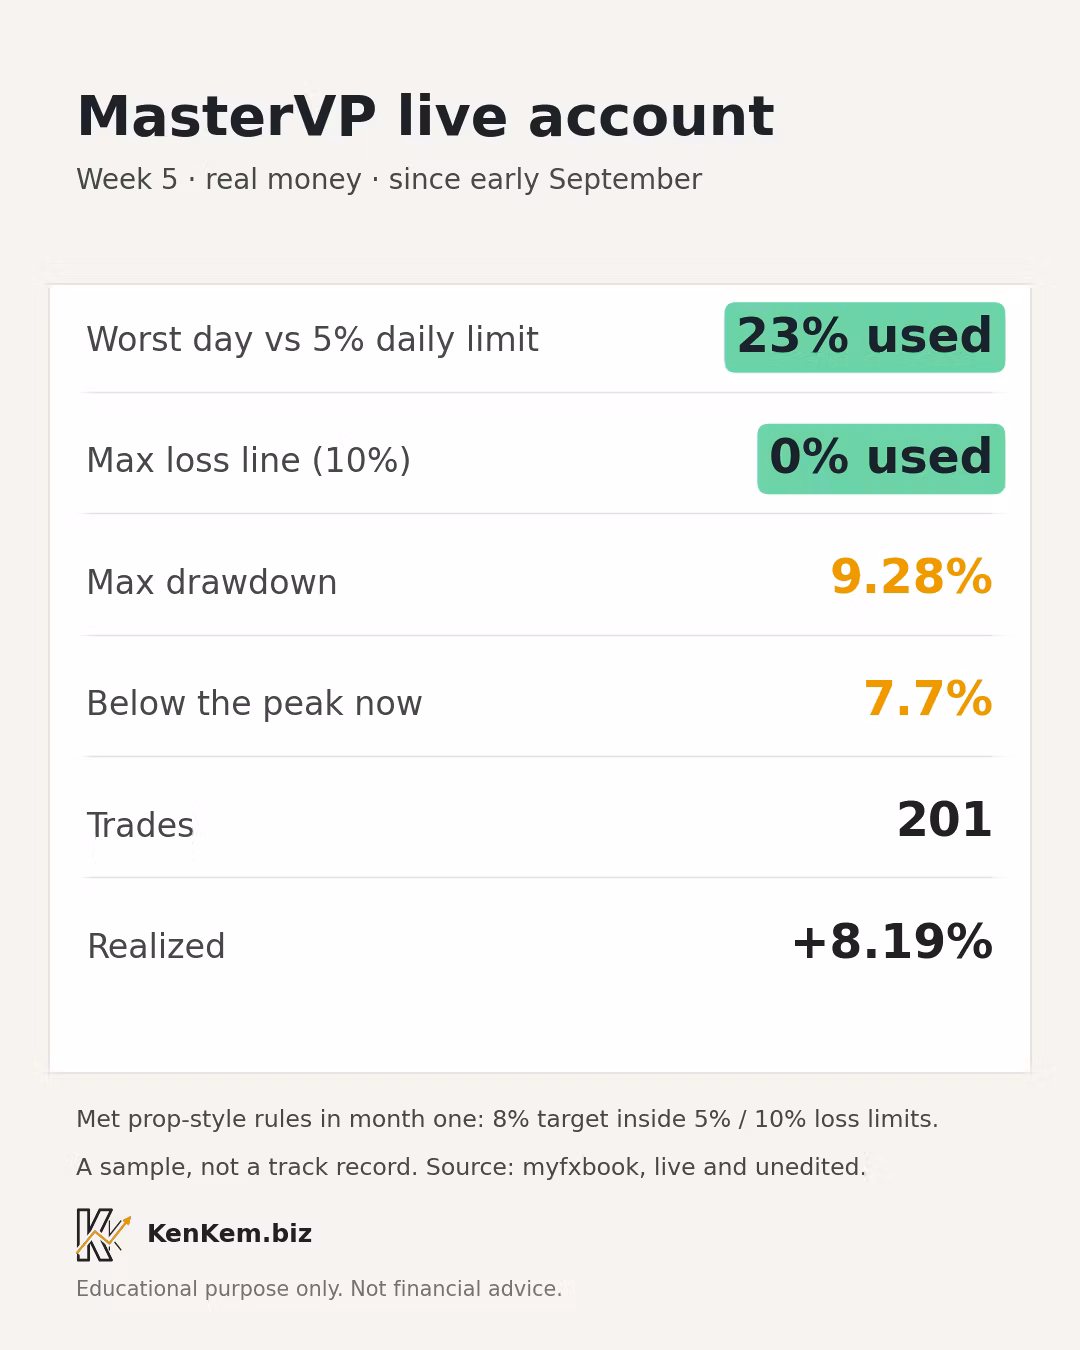Click the +8.19% realized value

tap(891, 943)
